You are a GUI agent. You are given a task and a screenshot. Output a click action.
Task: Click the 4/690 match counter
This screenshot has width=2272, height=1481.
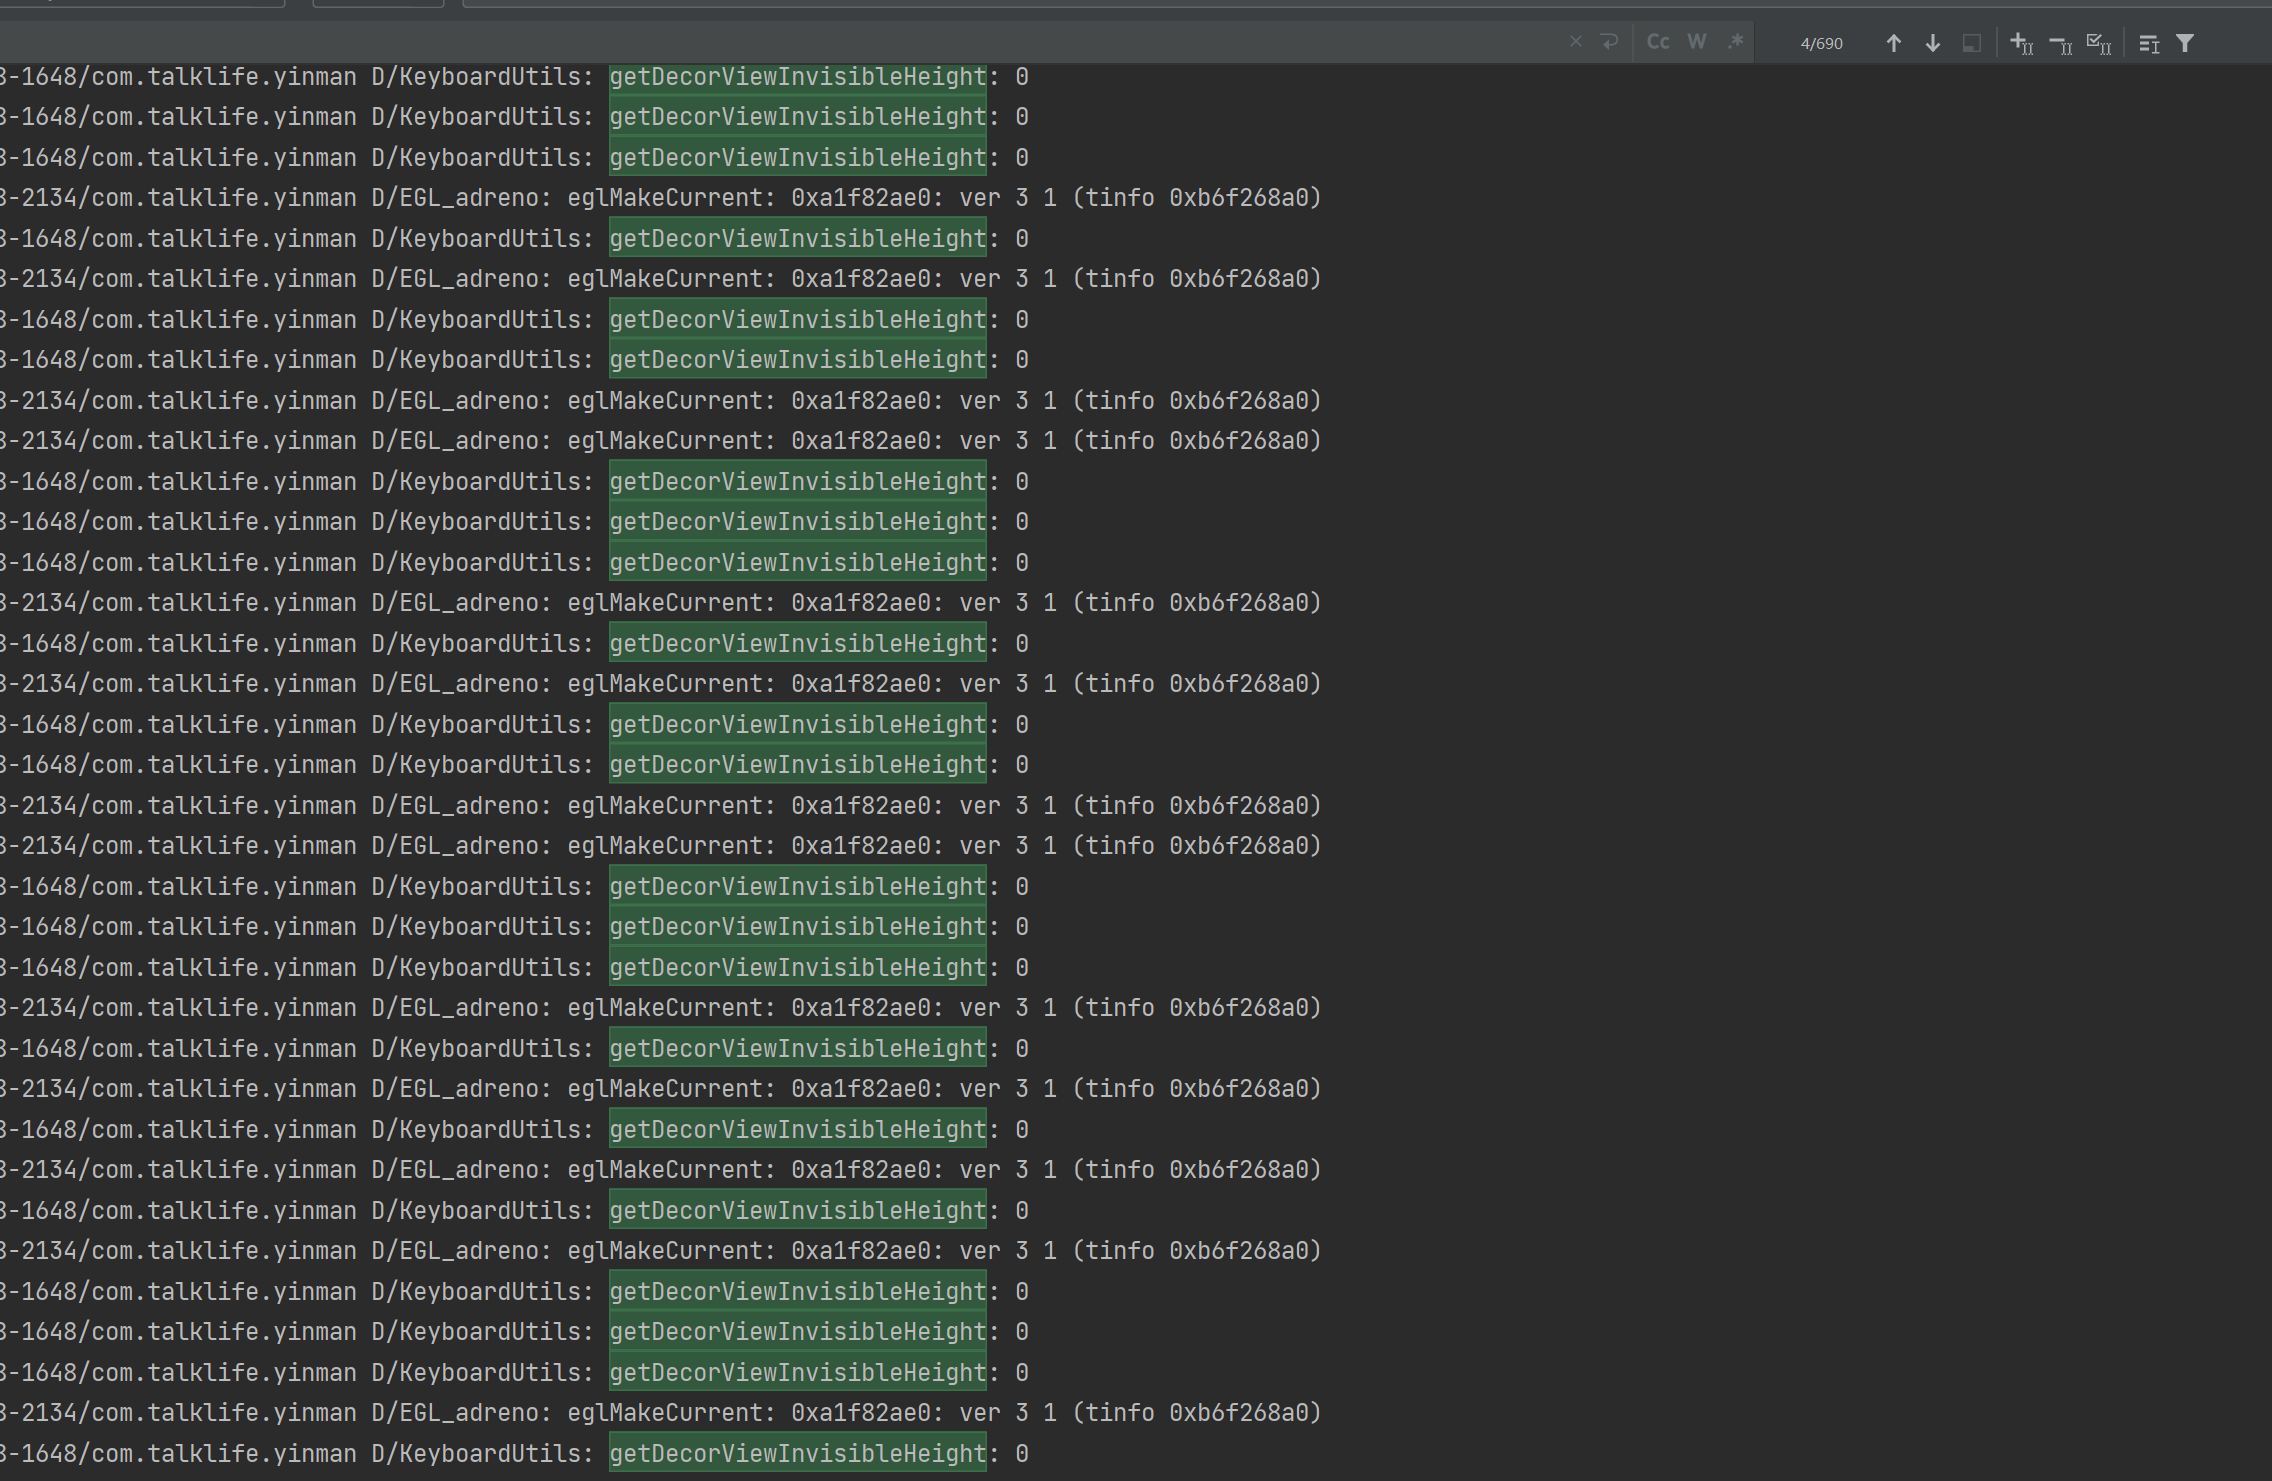pos(1820,43)
